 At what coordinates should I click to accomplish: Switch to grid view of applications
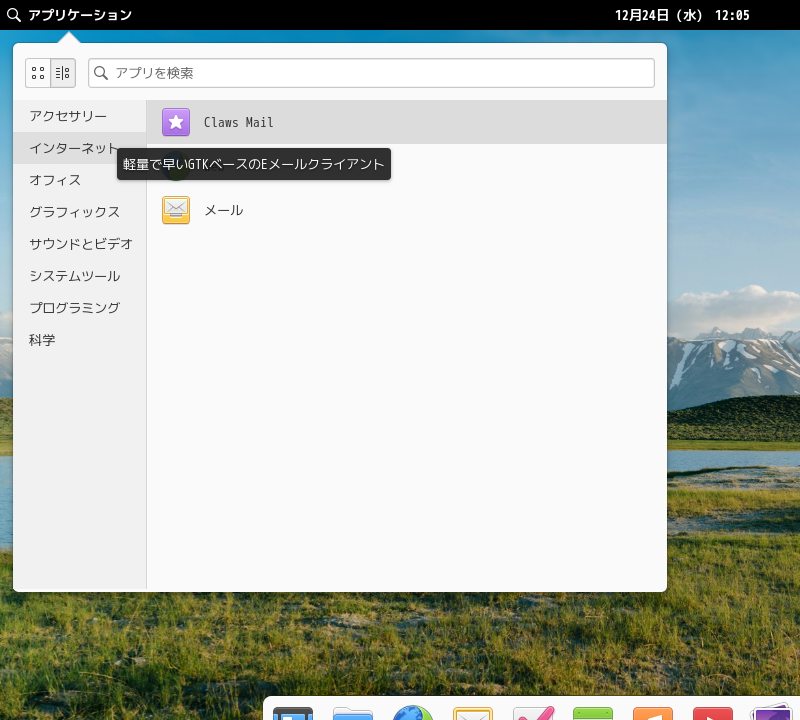tap(38, 73)
